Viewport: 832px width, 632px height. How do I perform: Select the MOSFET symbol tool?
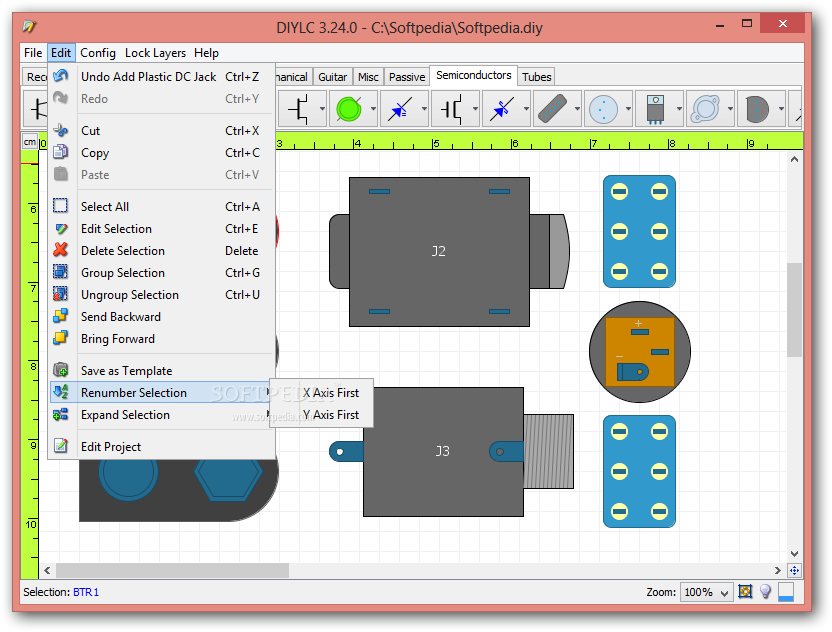(x=451, y=109)
